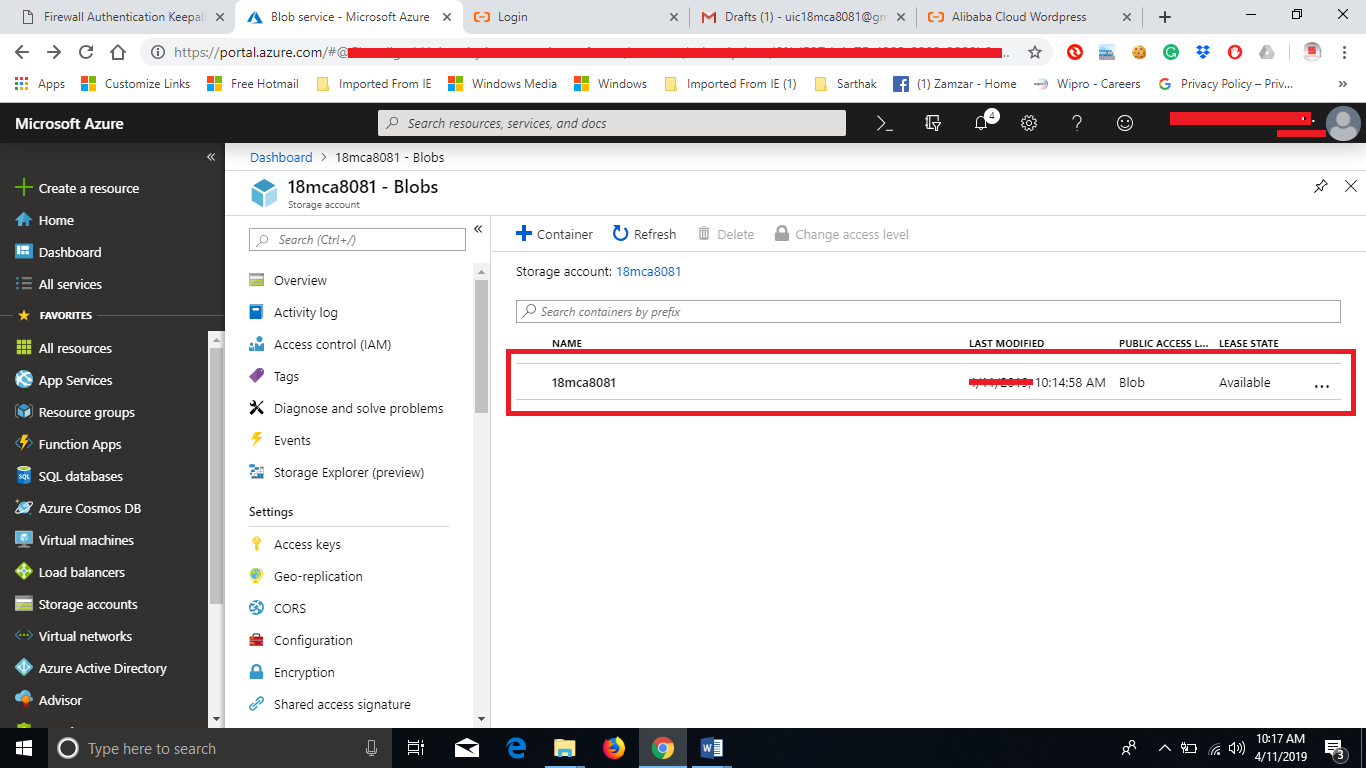Click Create a resource
1366x768 pixels.
pos(77,188)
